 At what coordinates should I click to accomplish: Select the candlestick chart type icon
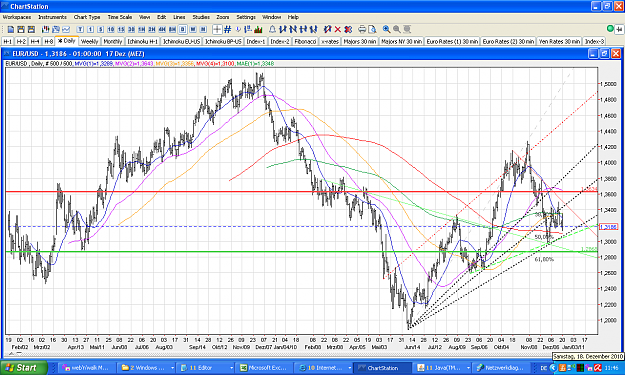coord(45,29)
